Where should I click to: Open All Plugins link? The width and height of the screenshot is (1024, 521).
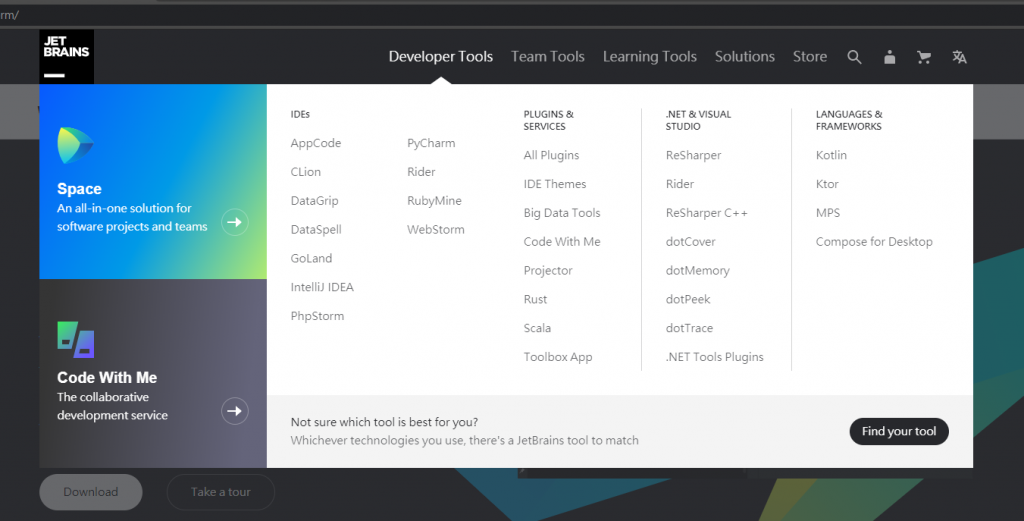point(551,155)
